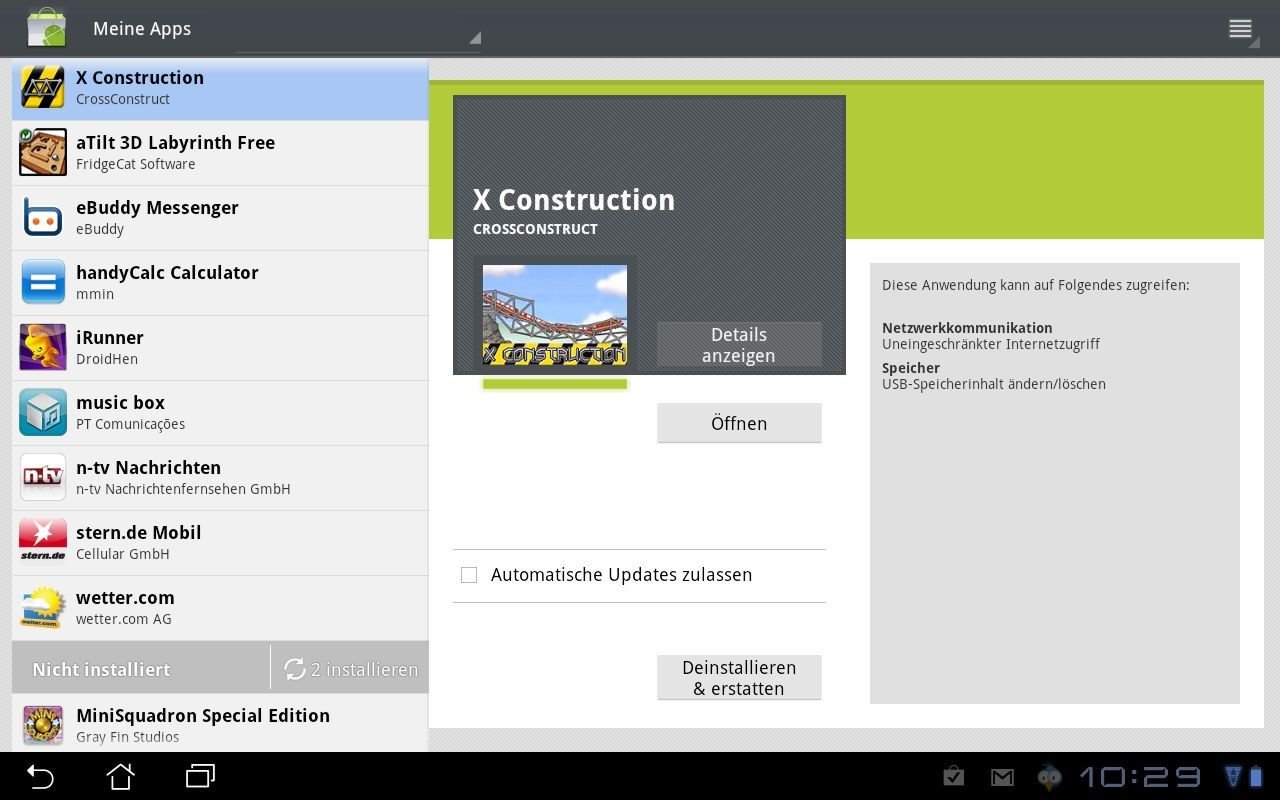Open the market download notification icon
The image size is (1280, 800).
(x=954, y=776)
